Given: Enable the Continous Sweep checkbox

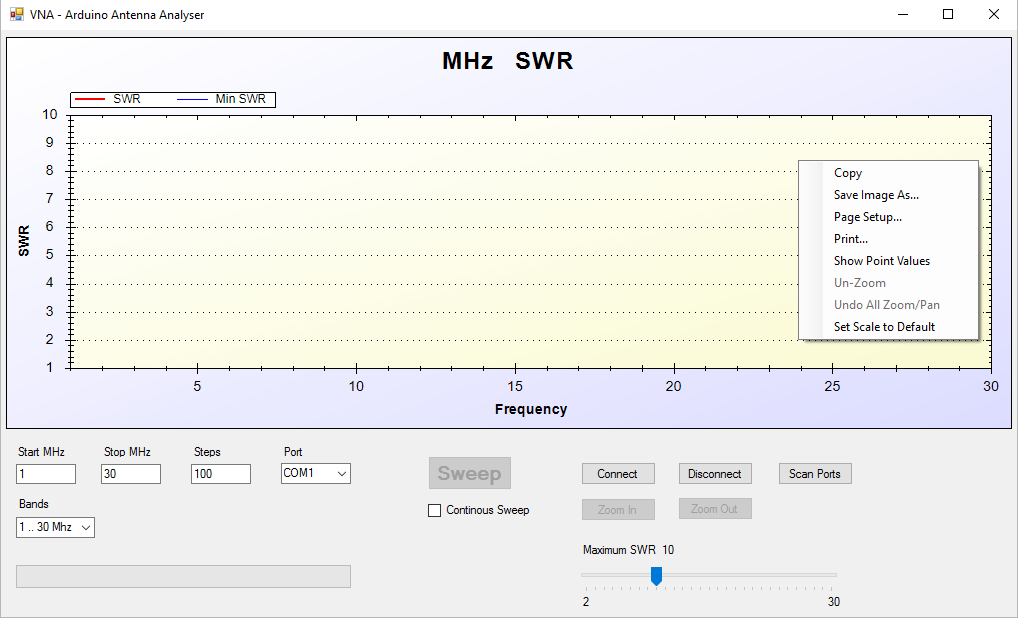Looking at the screenshot, I should 434,510.
